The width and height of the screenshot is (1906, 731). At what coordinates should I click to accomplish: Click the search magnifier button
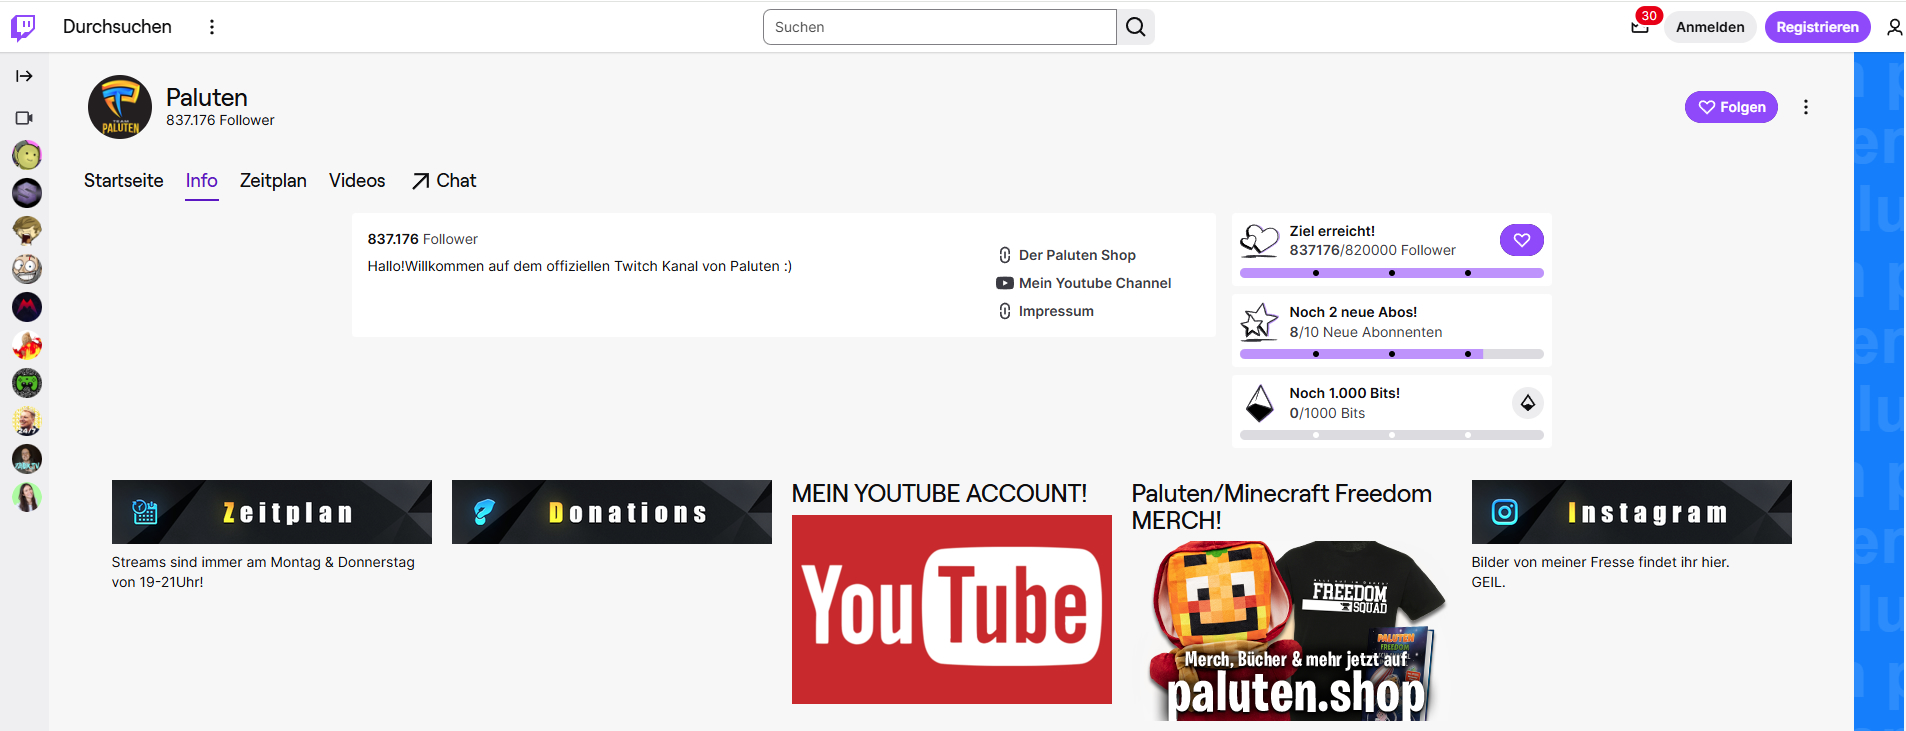click(1135, 27)
